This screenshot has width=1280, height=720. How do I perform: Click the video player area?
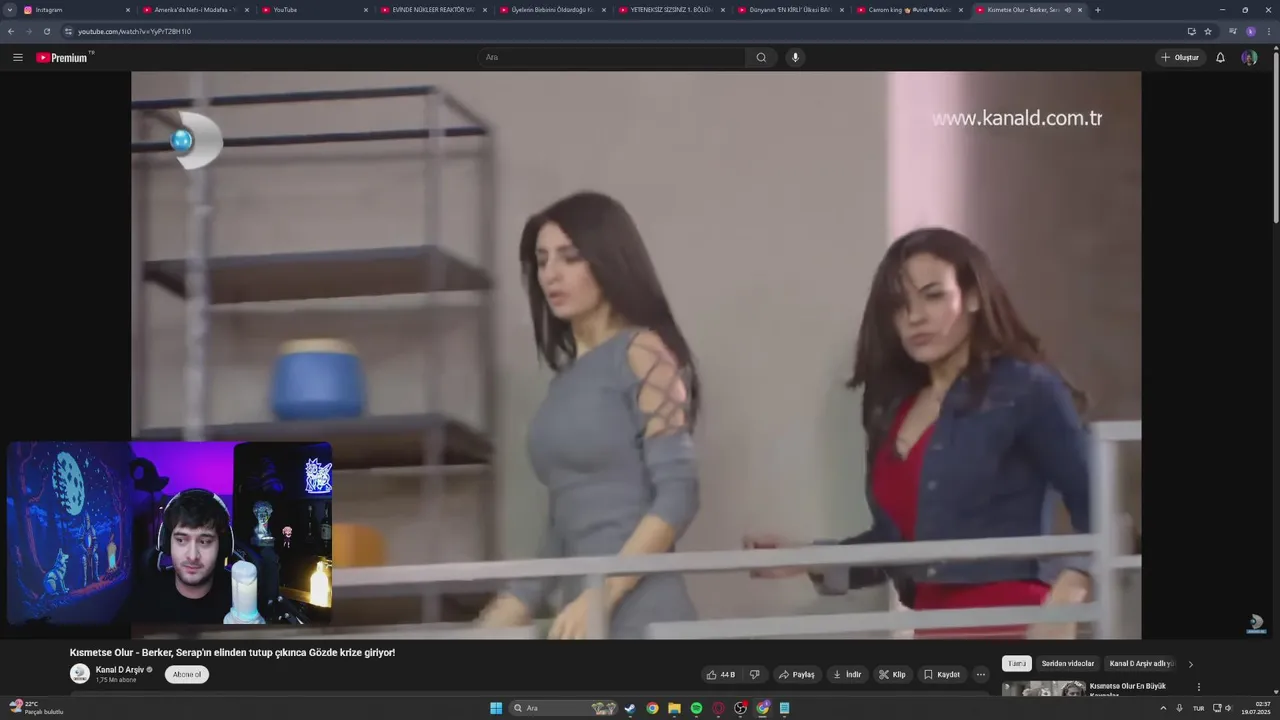[636, 355]
